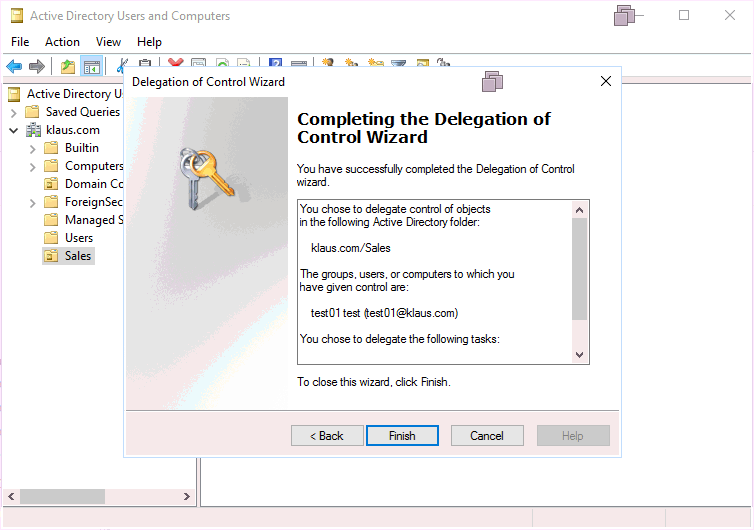Maximize the Active Directory window

click(x=684, y=15)
